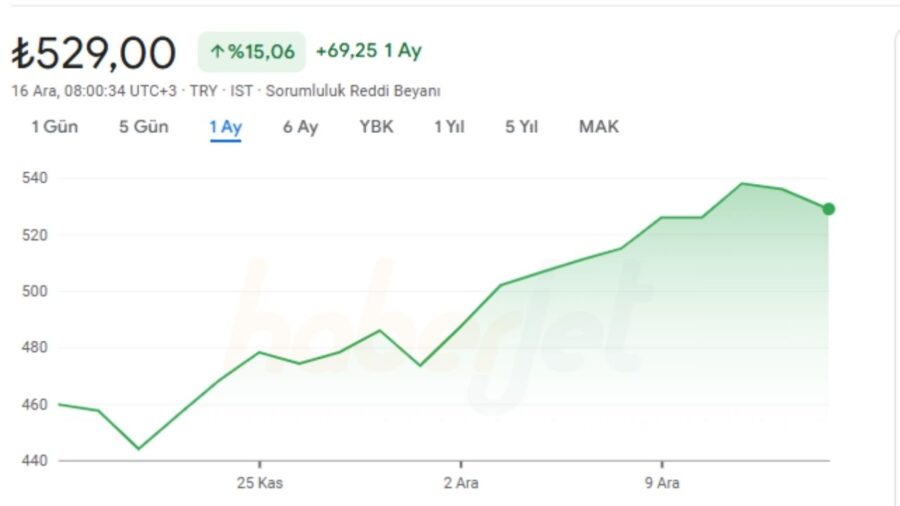Click the green endpoint dot on chart
This screenshot has width=900, height=506.
[828, 209]
